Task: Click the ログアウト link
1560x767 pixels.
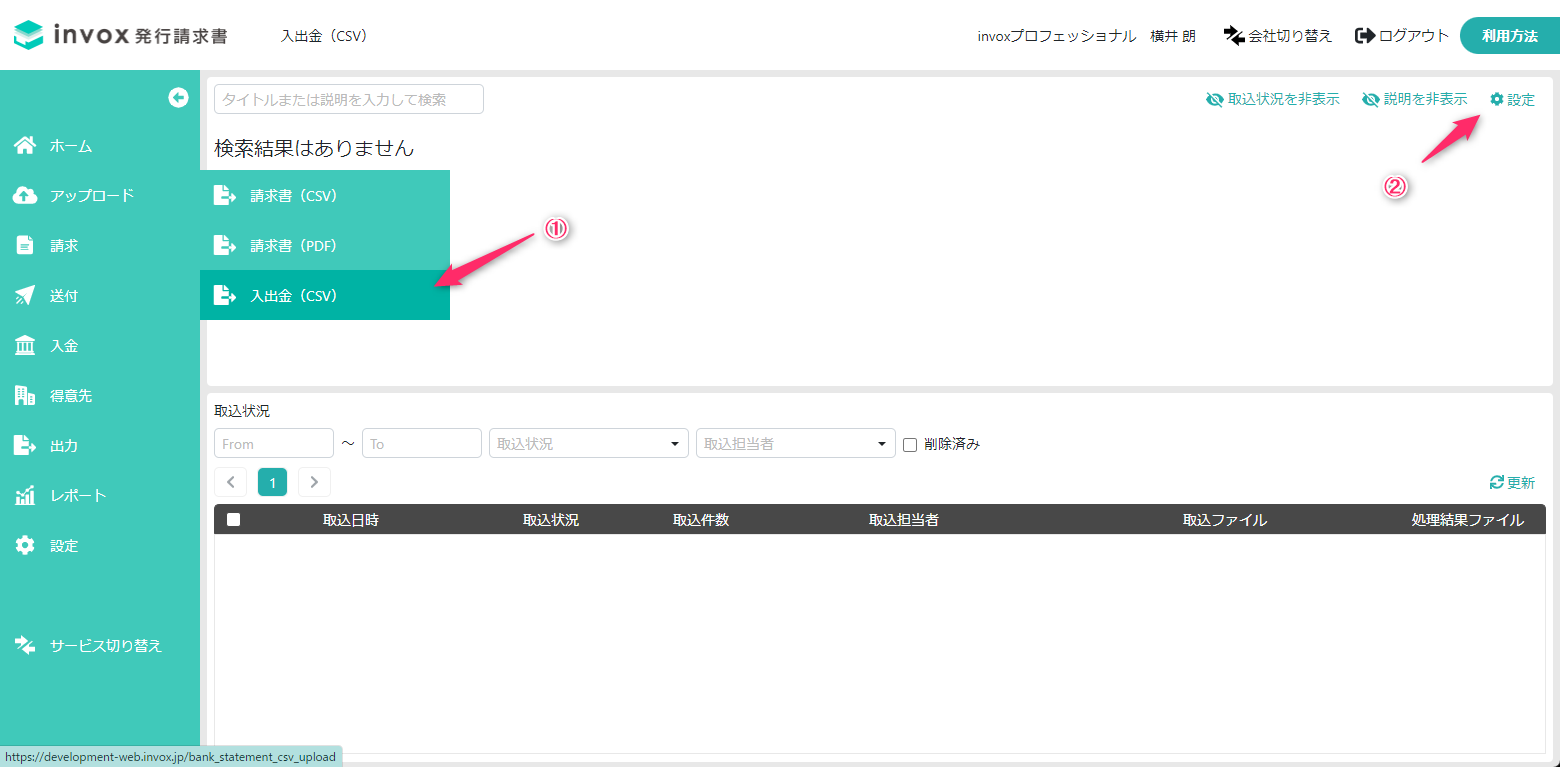Action: (x=1401, y=36)
